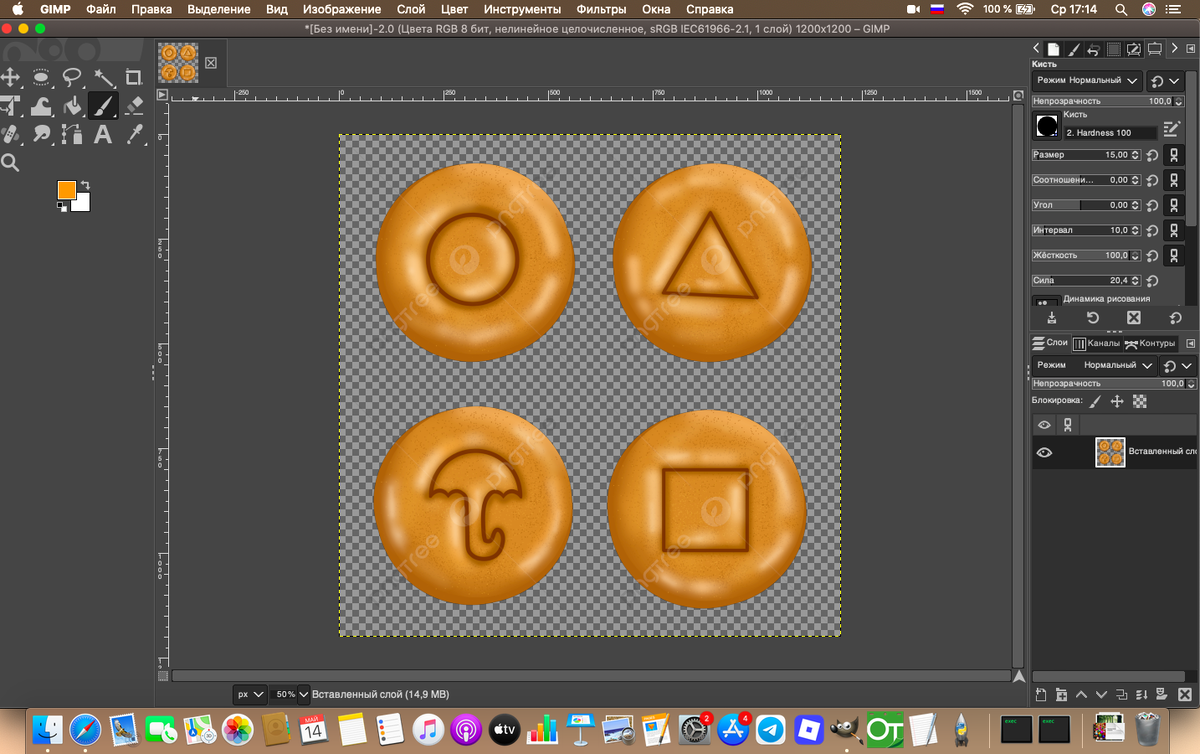Select the Free Select lasso tool
Image resolution: width=1200 pixels, height=754 pixels.
click(71, 77)
